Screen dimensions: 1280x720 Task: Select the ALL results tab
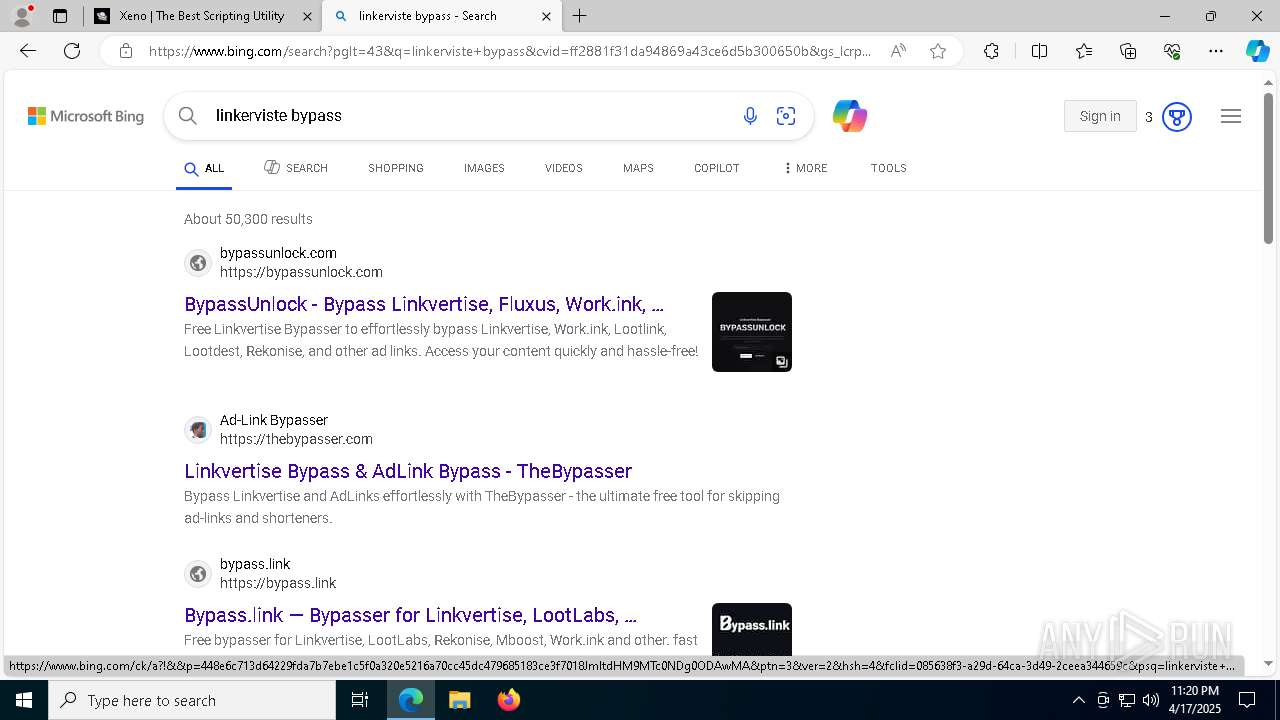point(204,168)
